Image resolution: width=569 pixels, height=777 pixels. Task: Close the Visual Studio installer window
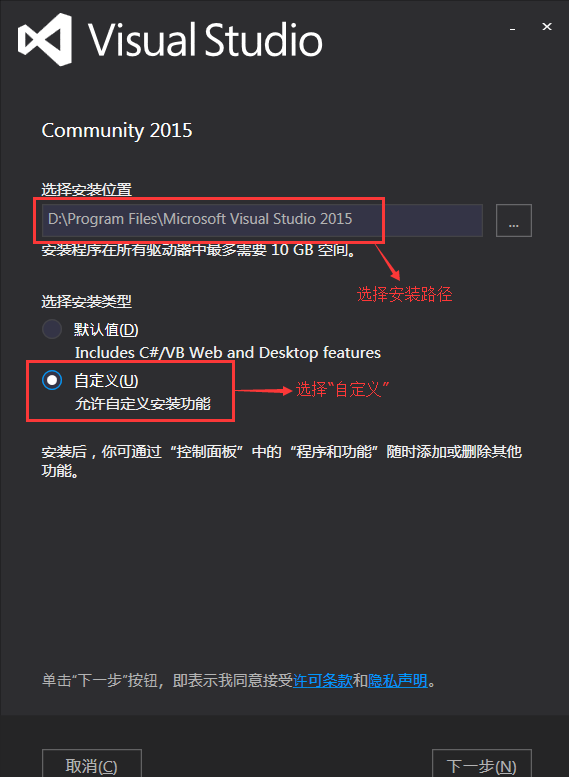click(547, 27)
